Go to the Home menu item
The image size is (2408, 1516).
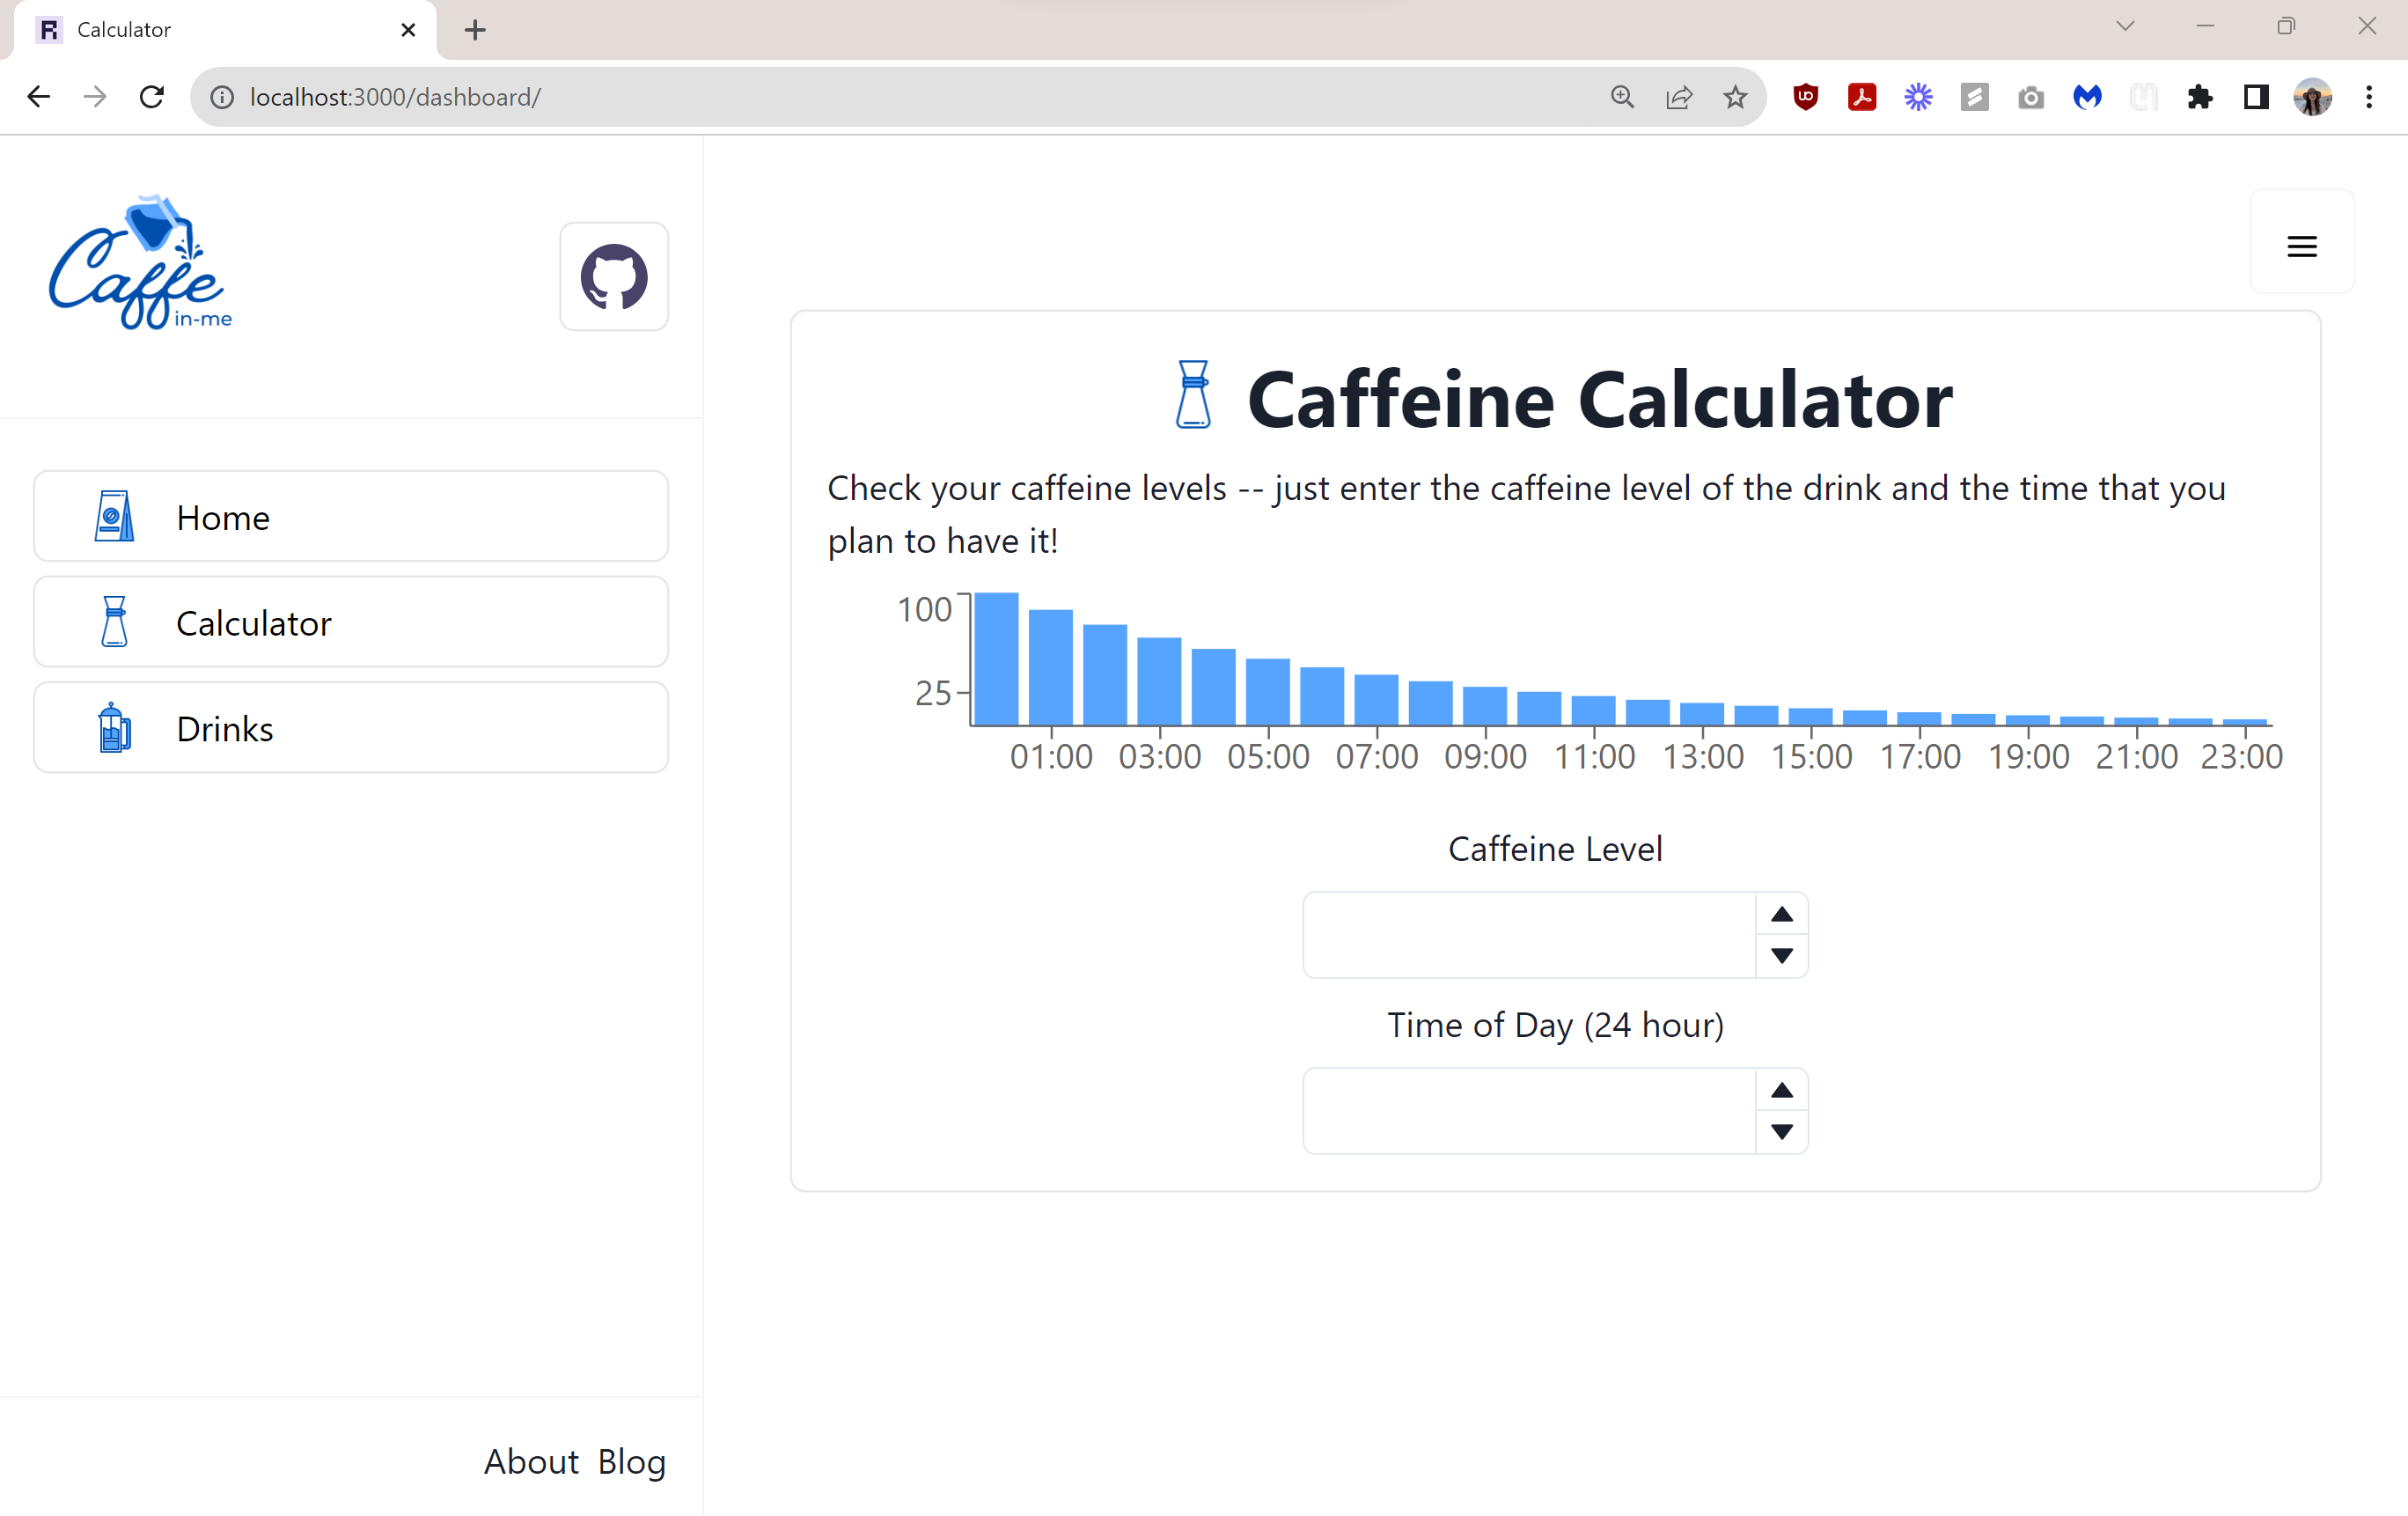pos(350,517)
